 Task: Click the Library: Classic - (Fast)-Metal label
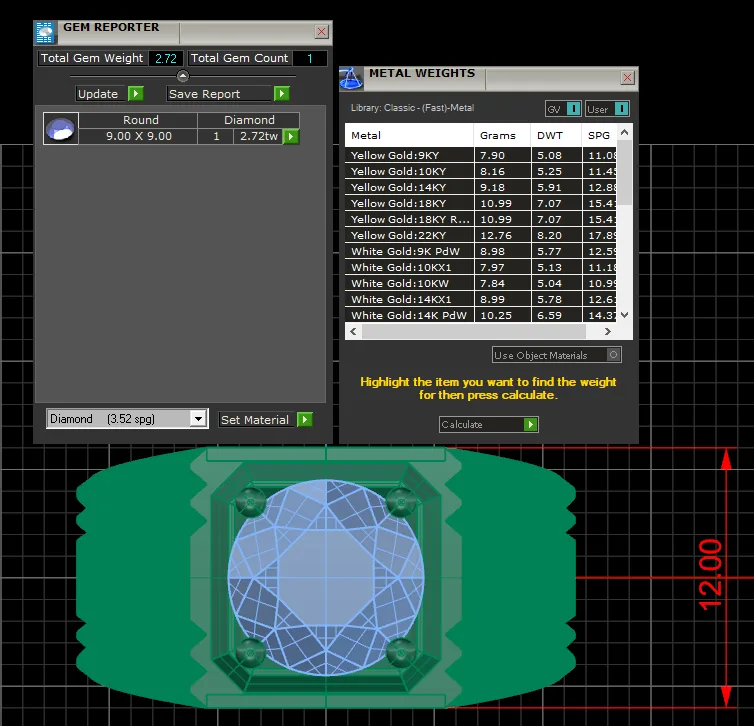pos(412,108)
